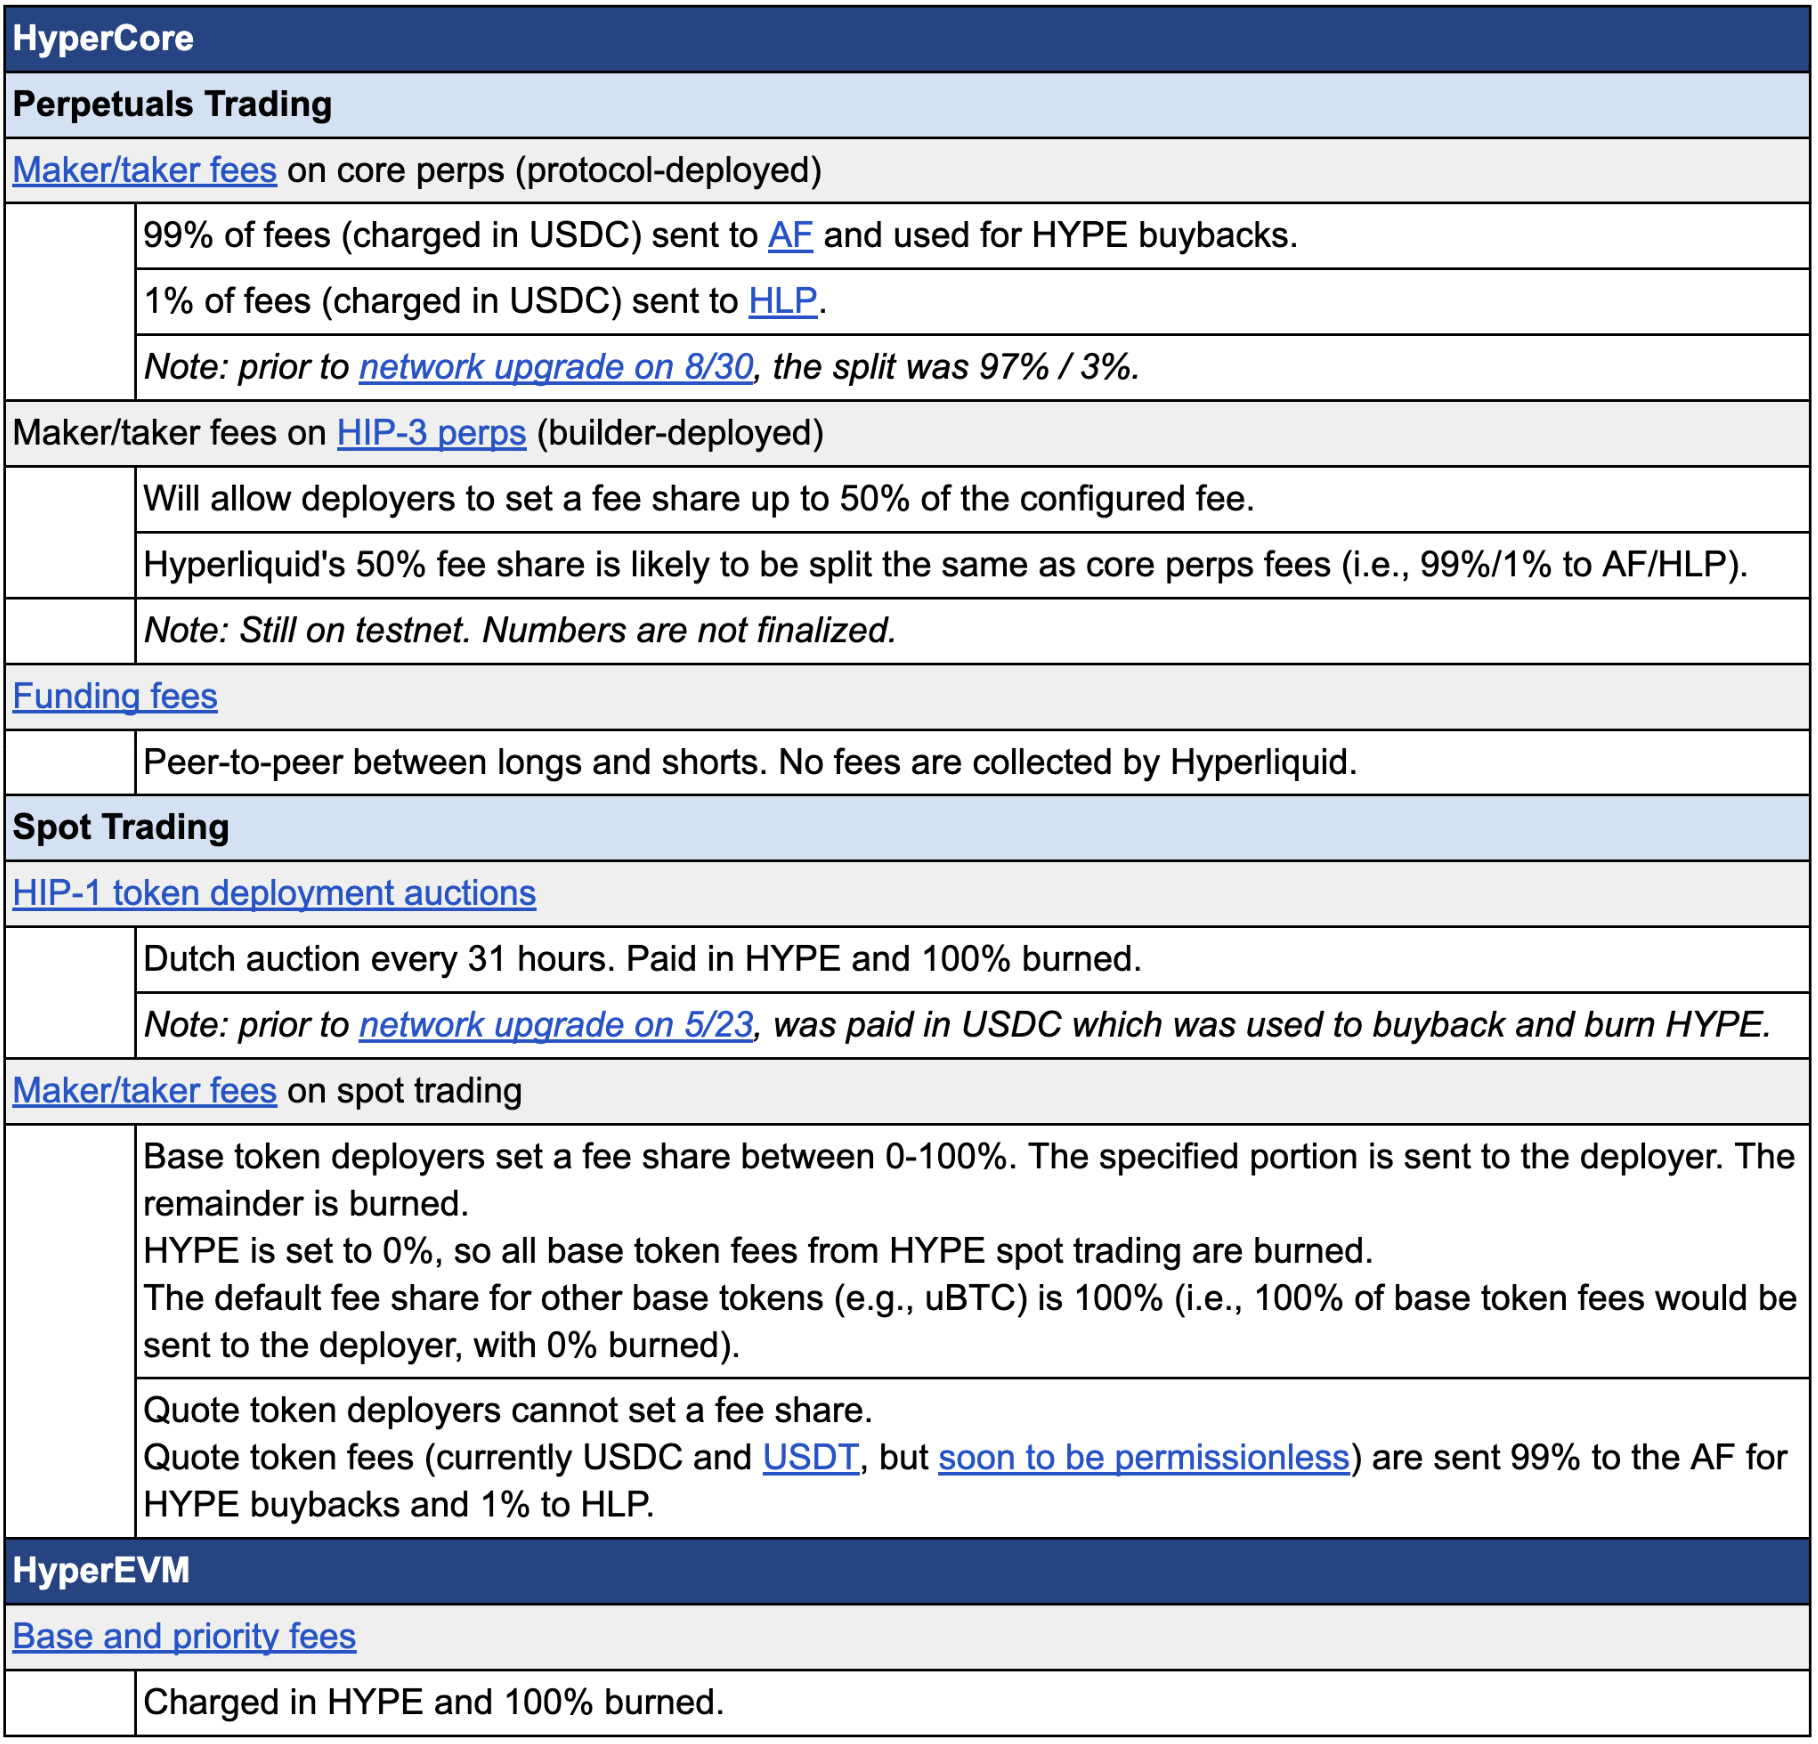Click 'Dutch auction every 31 hours' cell

tap(972, 959)
